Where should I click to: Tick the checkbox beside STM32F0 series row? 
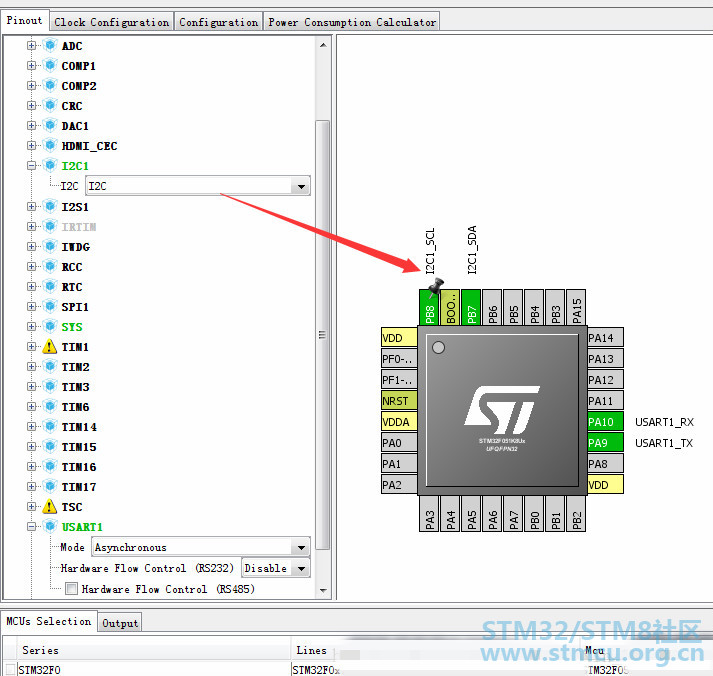(x=10, y=670)
